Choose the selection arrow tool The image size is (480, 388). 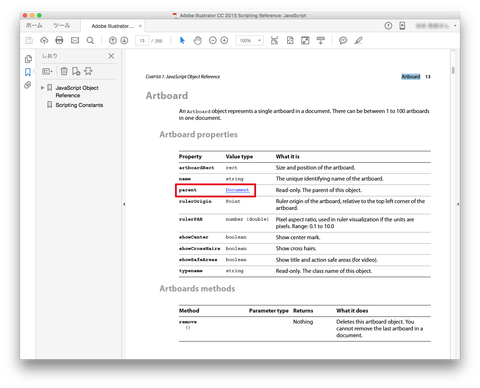182,40
